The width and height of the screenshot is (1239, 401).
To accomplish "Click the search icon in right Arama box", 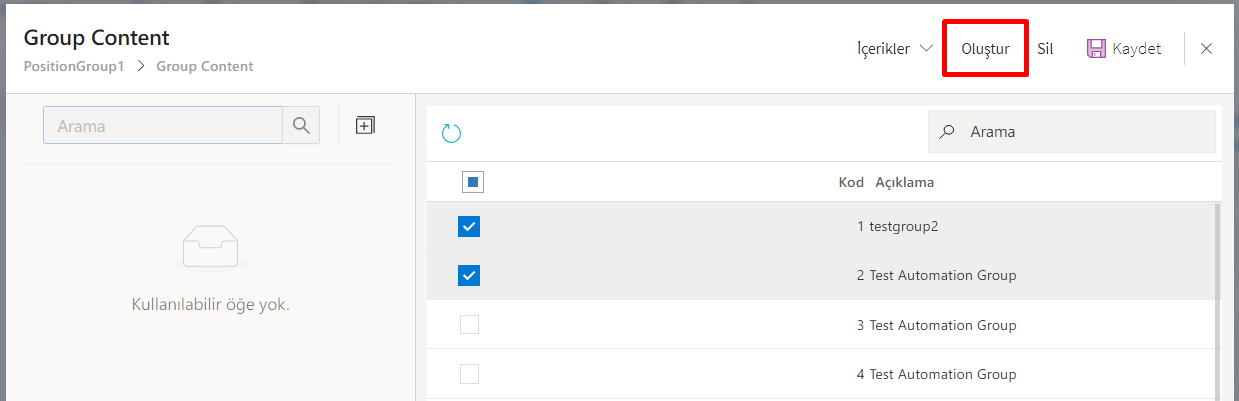I will pos(948,132).
